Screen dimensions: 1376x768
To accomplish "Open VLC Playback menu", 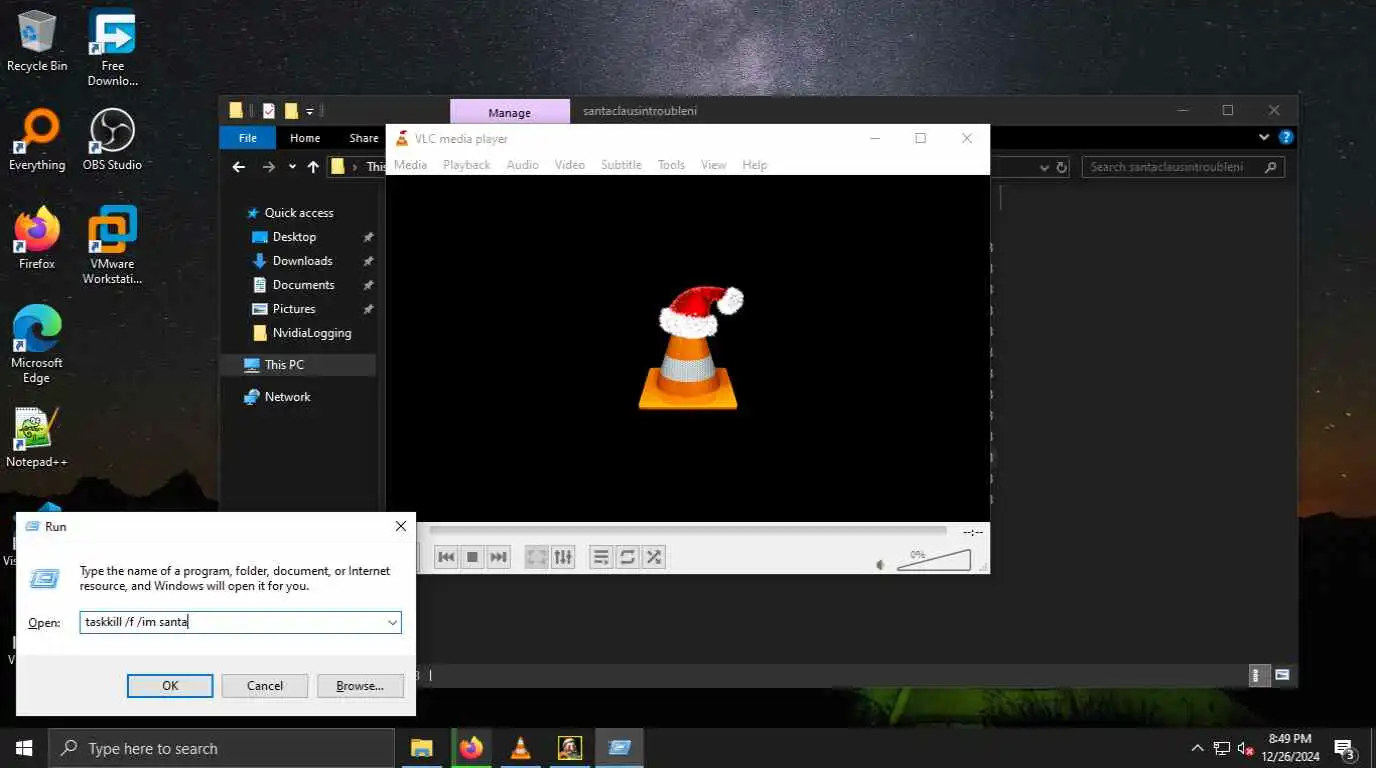I will [467, 165].
